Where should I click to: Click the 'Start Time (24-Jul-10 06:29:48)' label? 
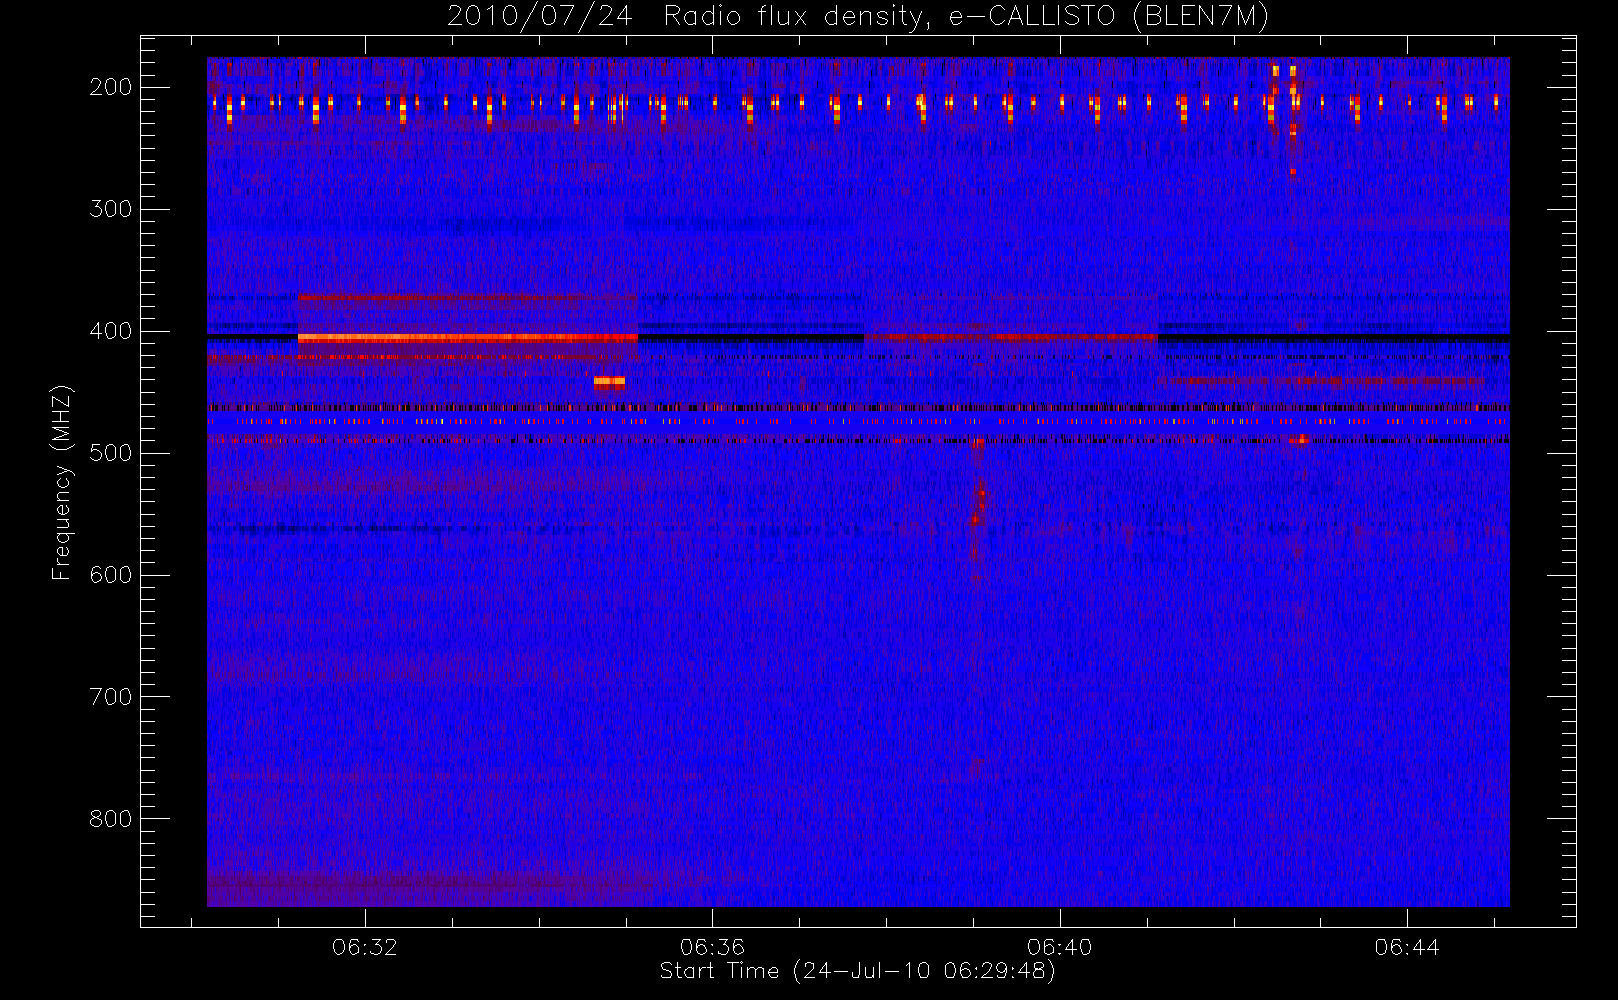[x=858, y=971]
